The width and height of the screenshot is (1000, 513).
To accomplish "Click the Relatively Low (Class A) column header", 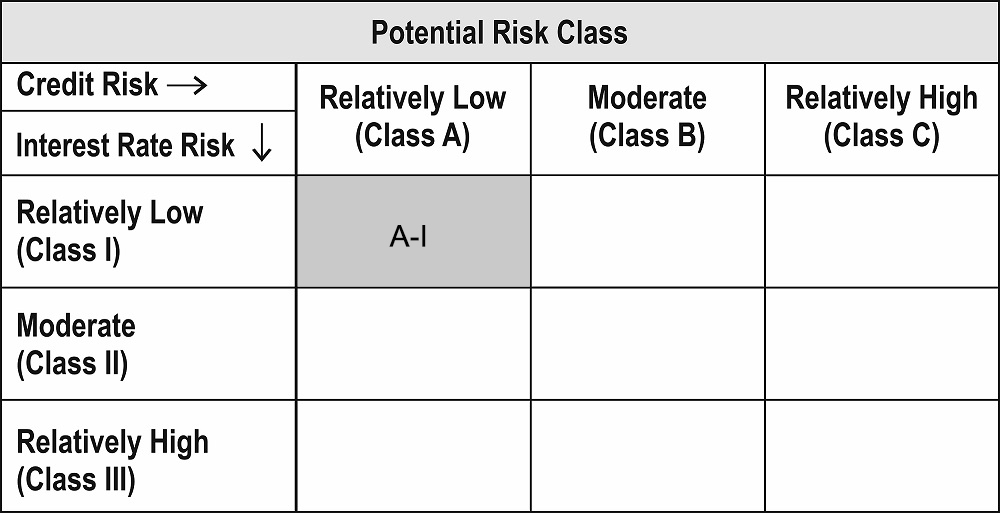I will tap(413, 118).
